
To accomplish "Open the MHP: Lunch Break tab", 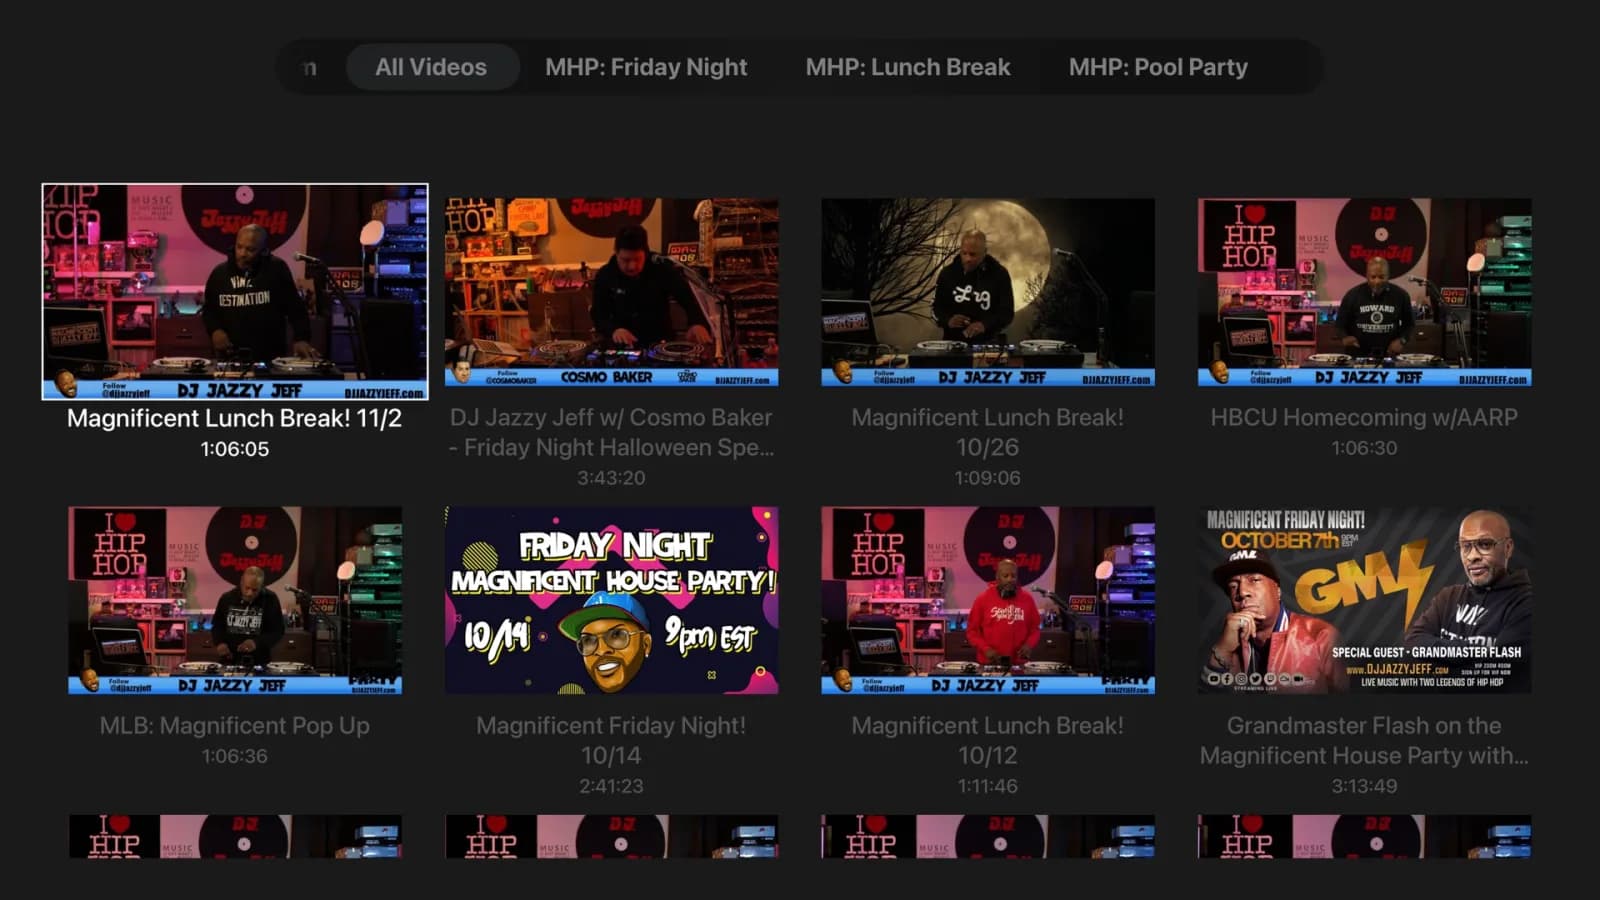I will coord(908,67).
